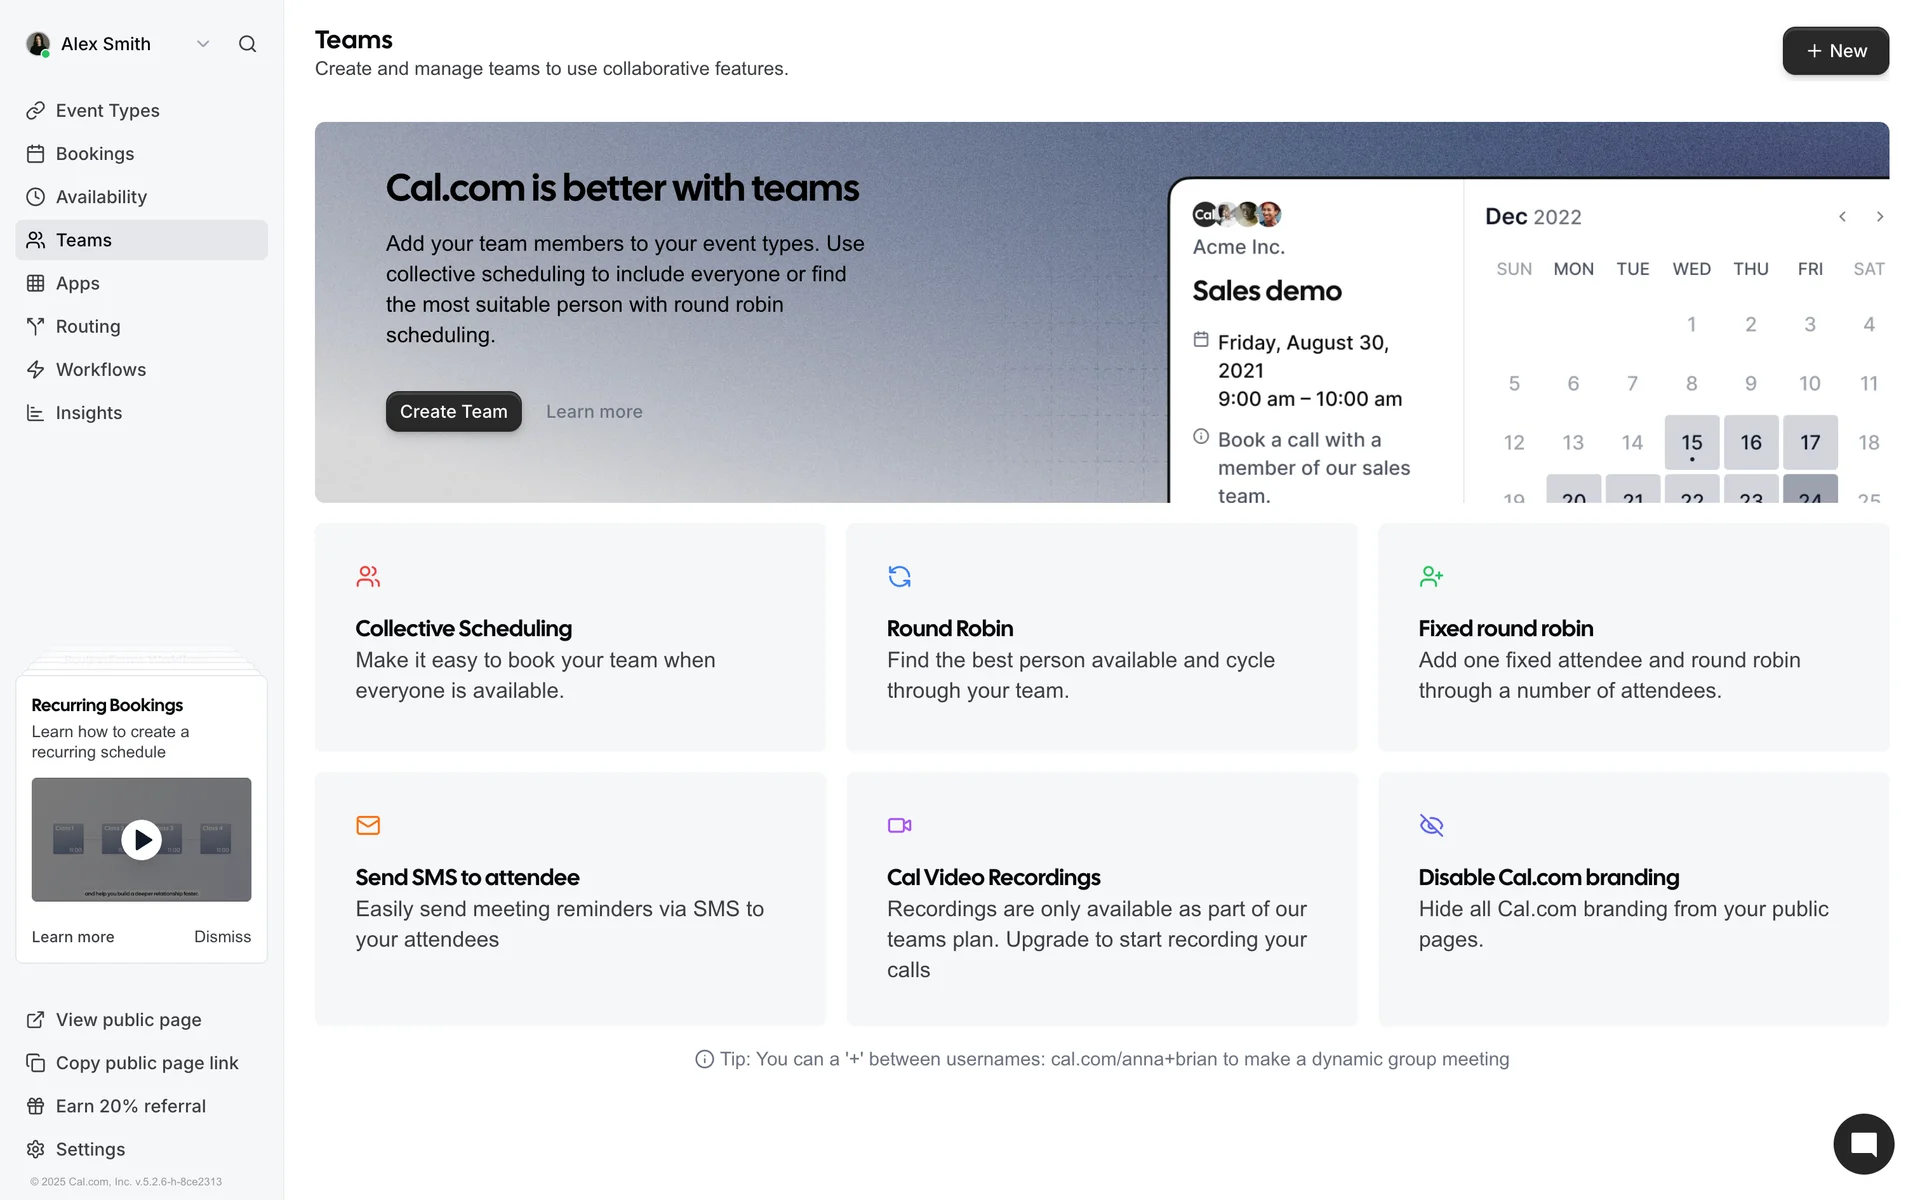Click the Event Types link icon

pyautogui.click(x=36, y=111)
